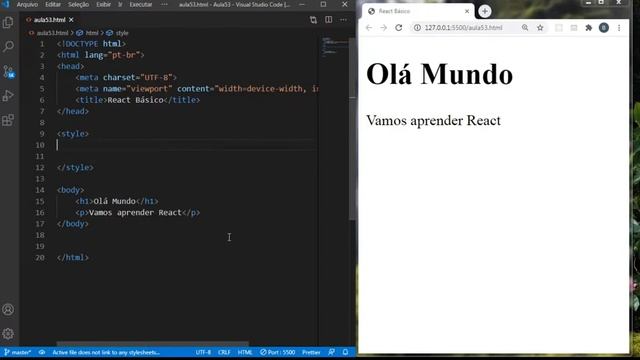Open the Search view in activity bar
The height and width of the screenshot is (360, 640).
tap(8, 47)
